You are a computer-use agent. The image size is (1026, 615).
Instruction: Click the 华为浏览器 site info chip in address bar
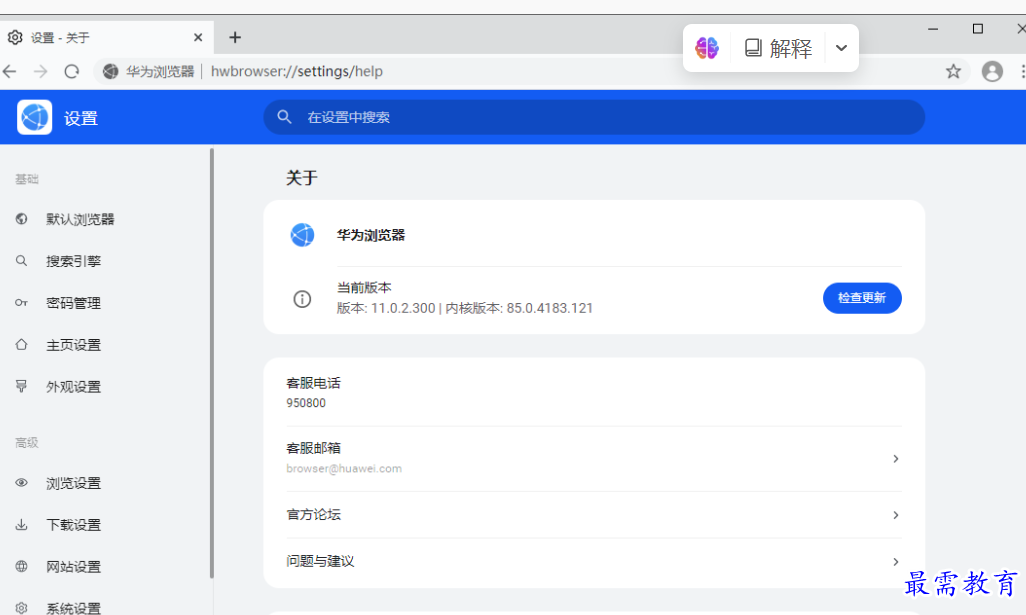(x=149, y=71)
